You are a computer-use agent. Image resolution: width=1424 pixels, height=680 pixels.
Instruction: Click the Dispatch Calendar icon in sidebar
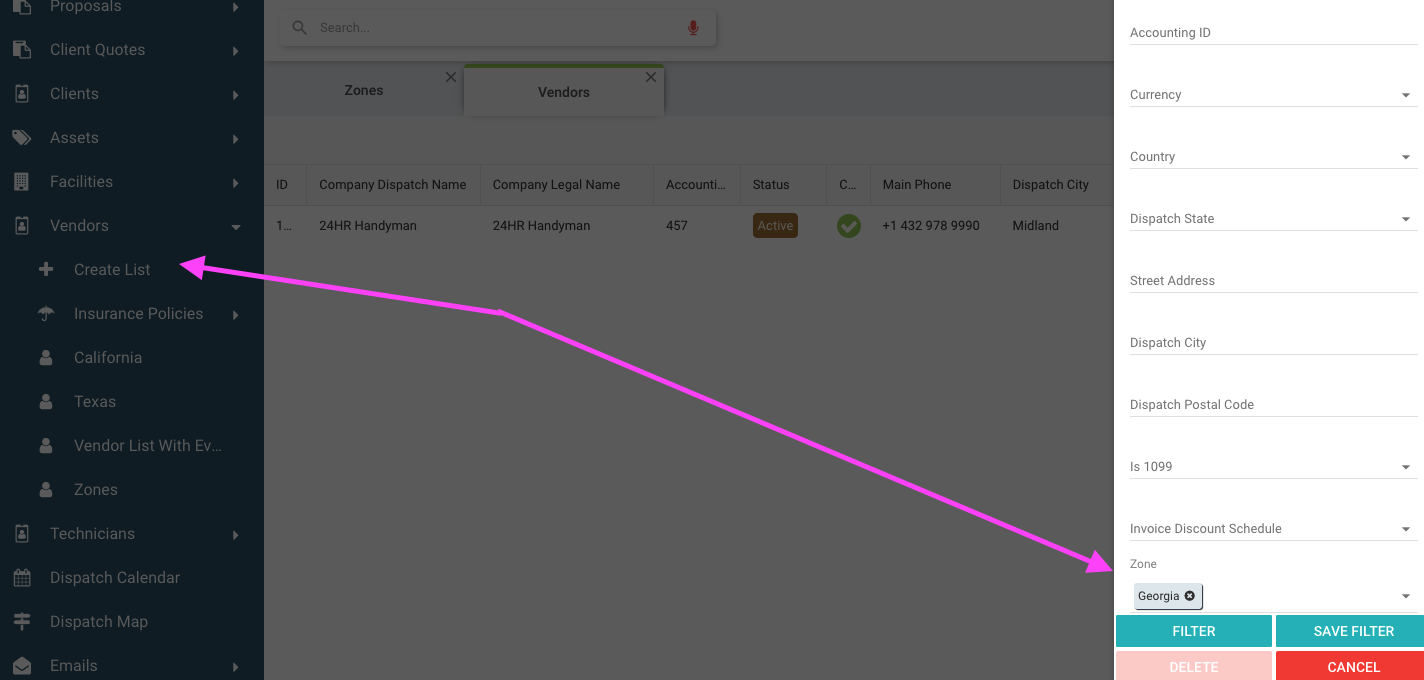pyautogui.click(x=22, y=578)
